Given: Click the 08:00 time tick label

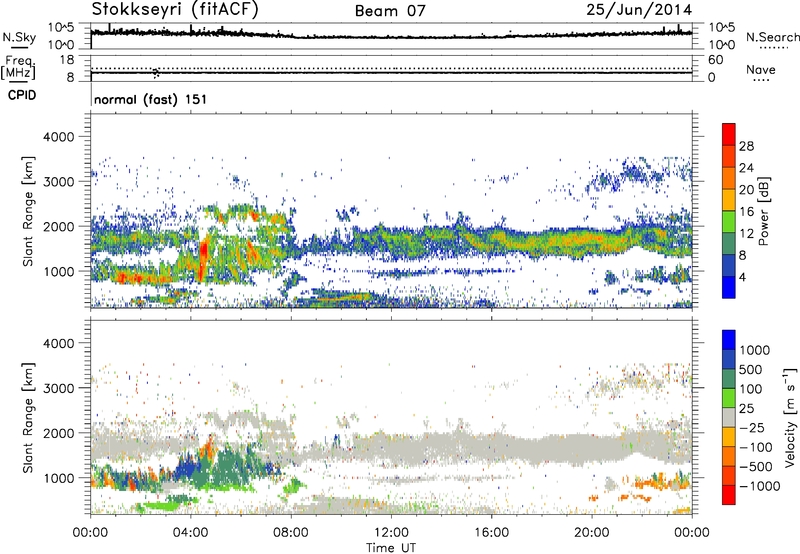Looking at the screenshot, I should 291,533.
